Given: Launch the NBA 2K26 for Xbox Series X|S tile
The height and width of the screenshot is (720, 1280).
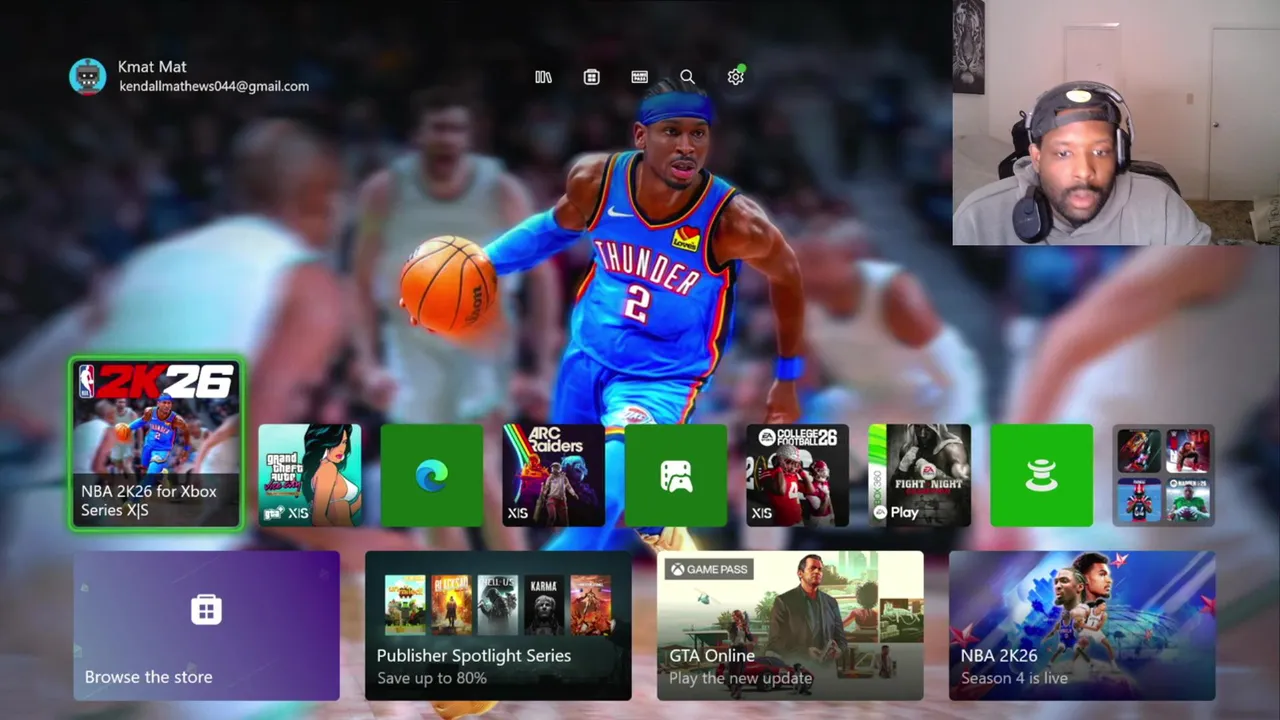Looking at the screenshot, I should pyautogui.click(x=156, y=443).
